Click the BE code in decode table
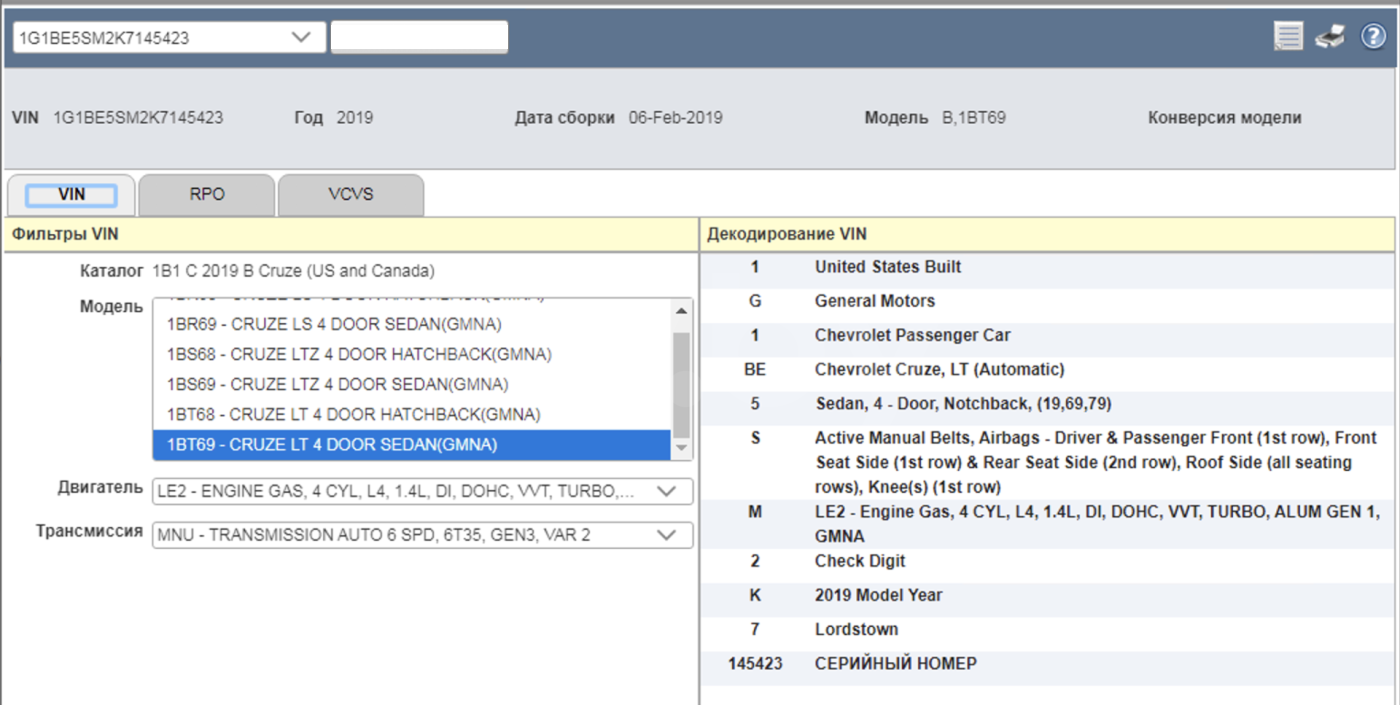The image size is (1400, 705). 755,370
